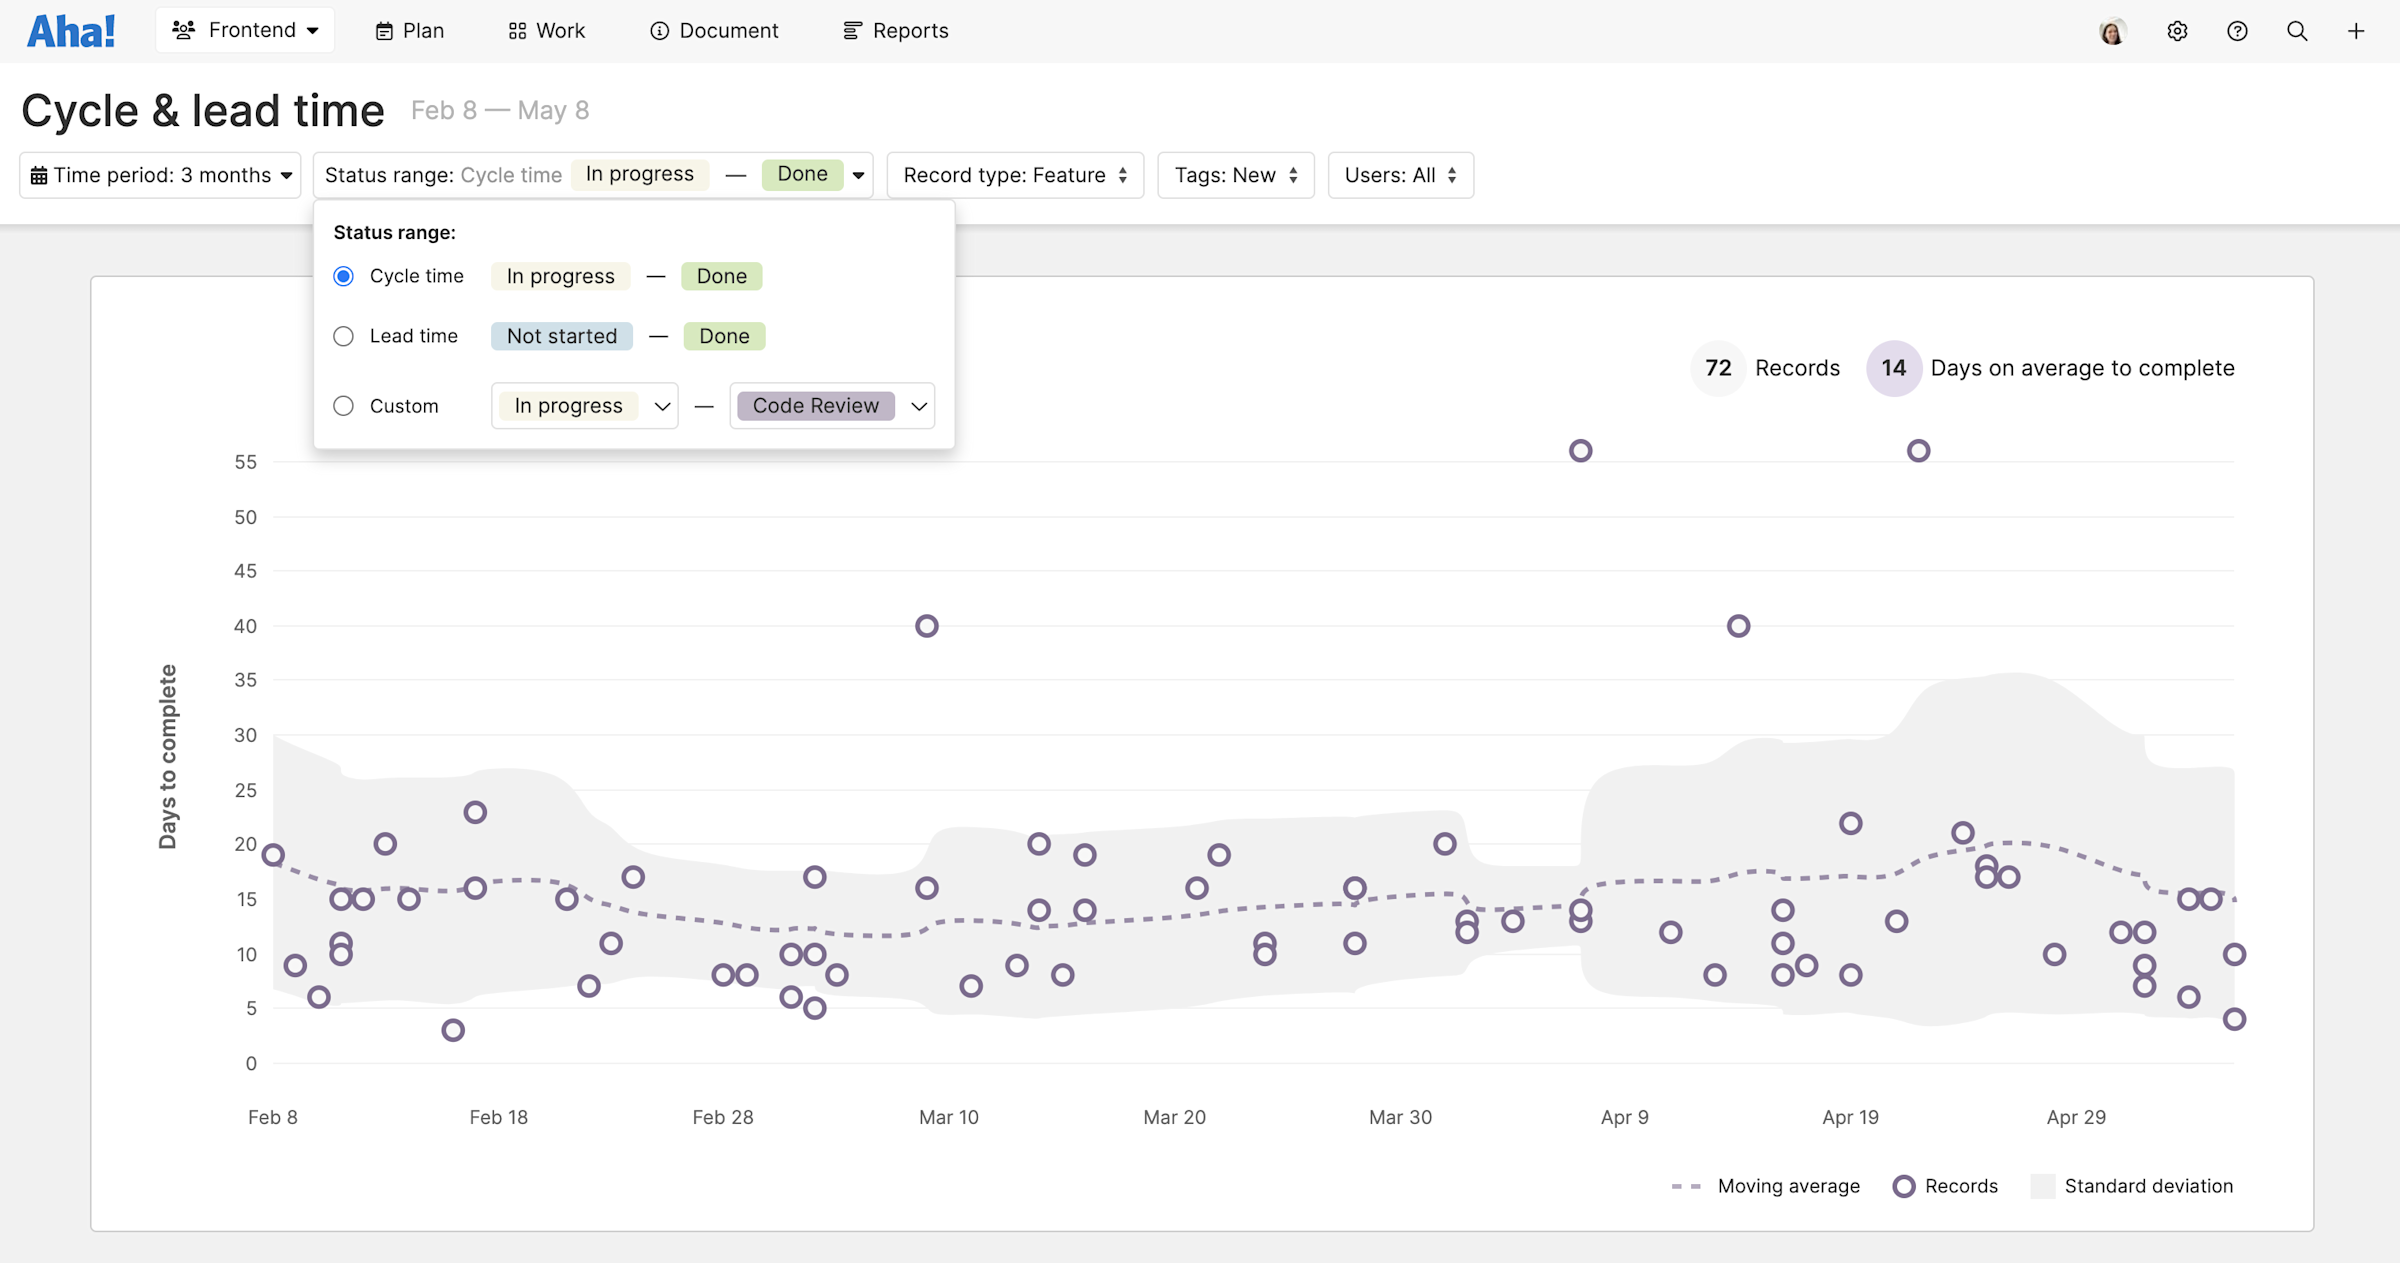Click the calendar icon on Plan menu
This screenshot has height=1263, width=2400.
(384, 31)
